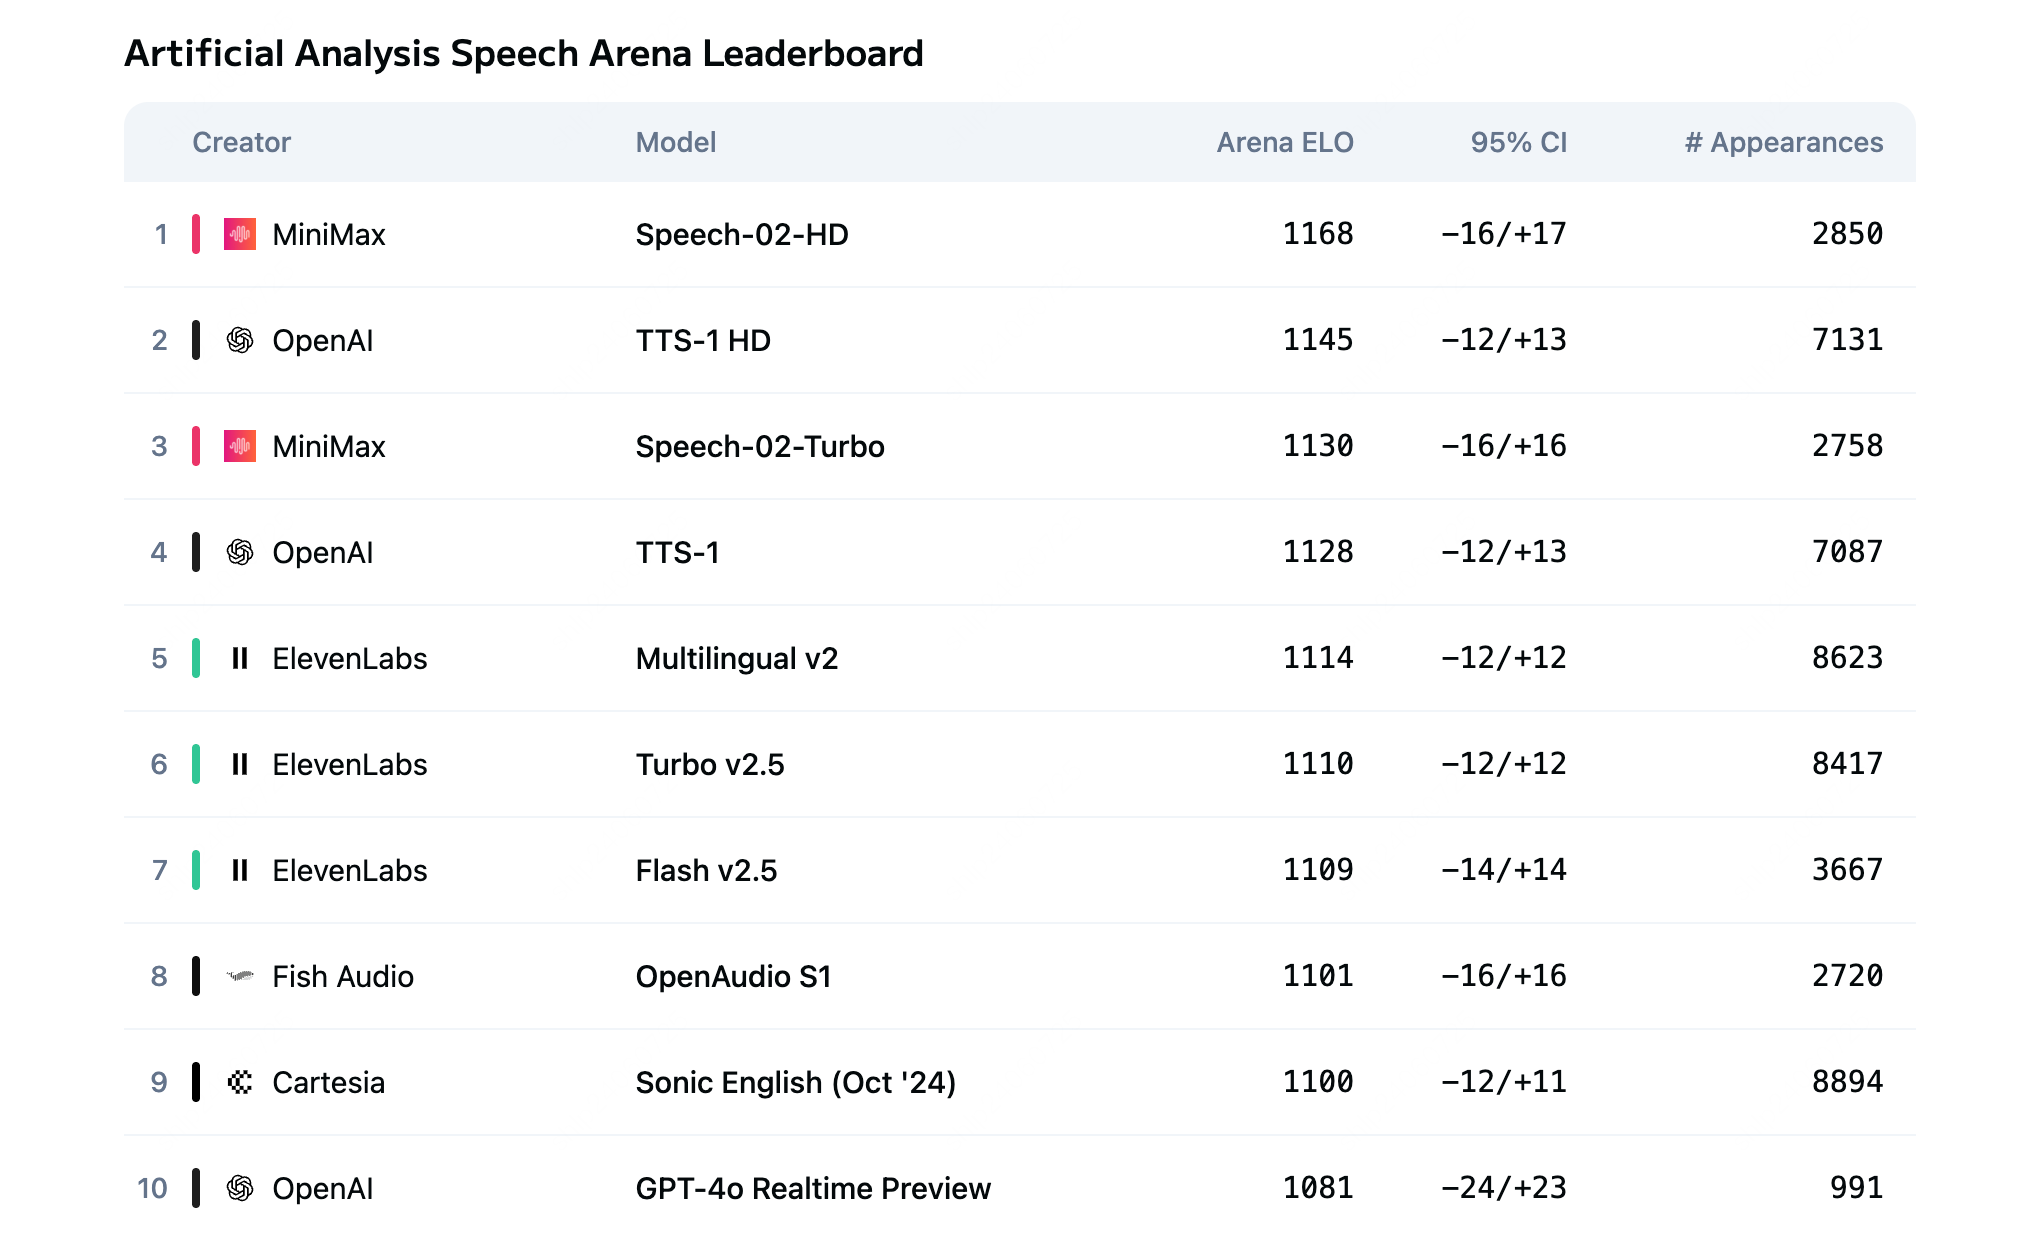Sort by the # Appearances column header

[1783, 142]
